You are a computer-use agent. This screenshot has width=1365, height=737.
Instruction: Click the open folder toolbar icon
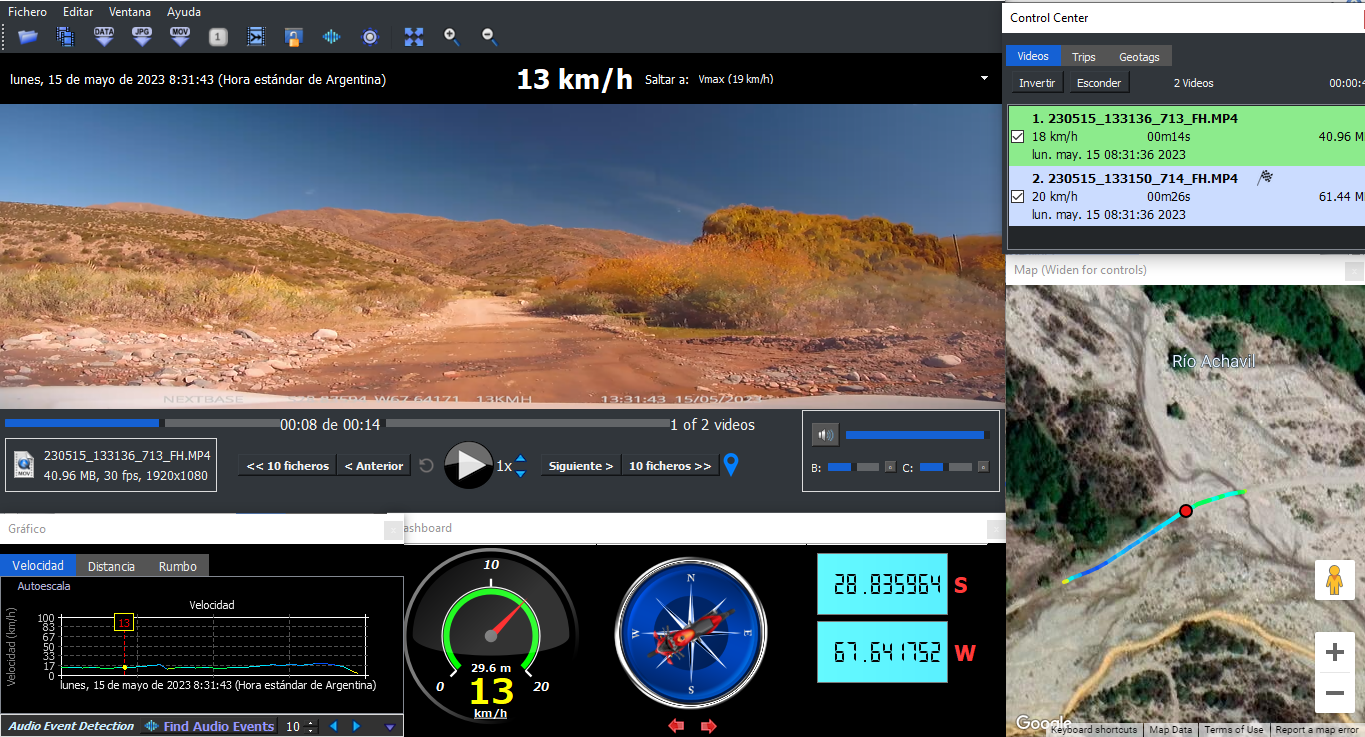click(x=28, y=37)
